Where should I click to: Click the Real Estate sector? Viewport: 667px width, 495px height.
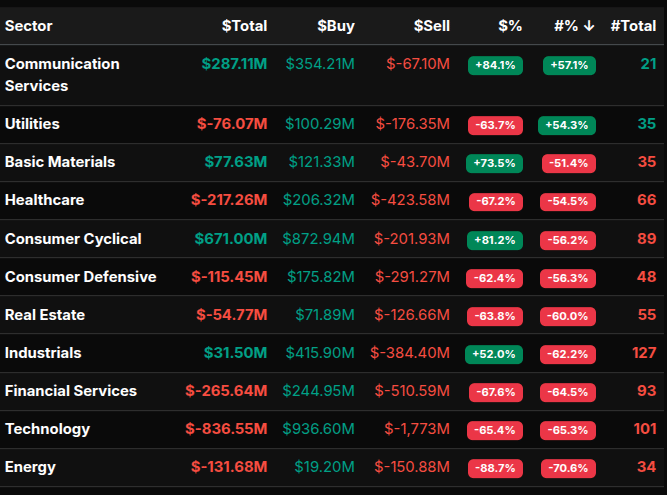(45, 315)
